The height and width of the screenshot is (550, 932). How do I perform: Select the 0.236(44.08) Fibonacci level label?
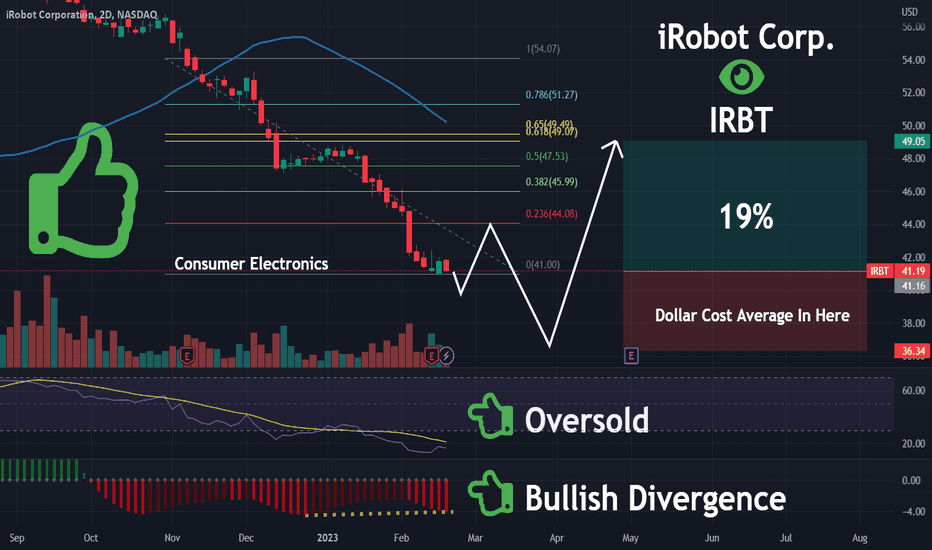[551, 213]
